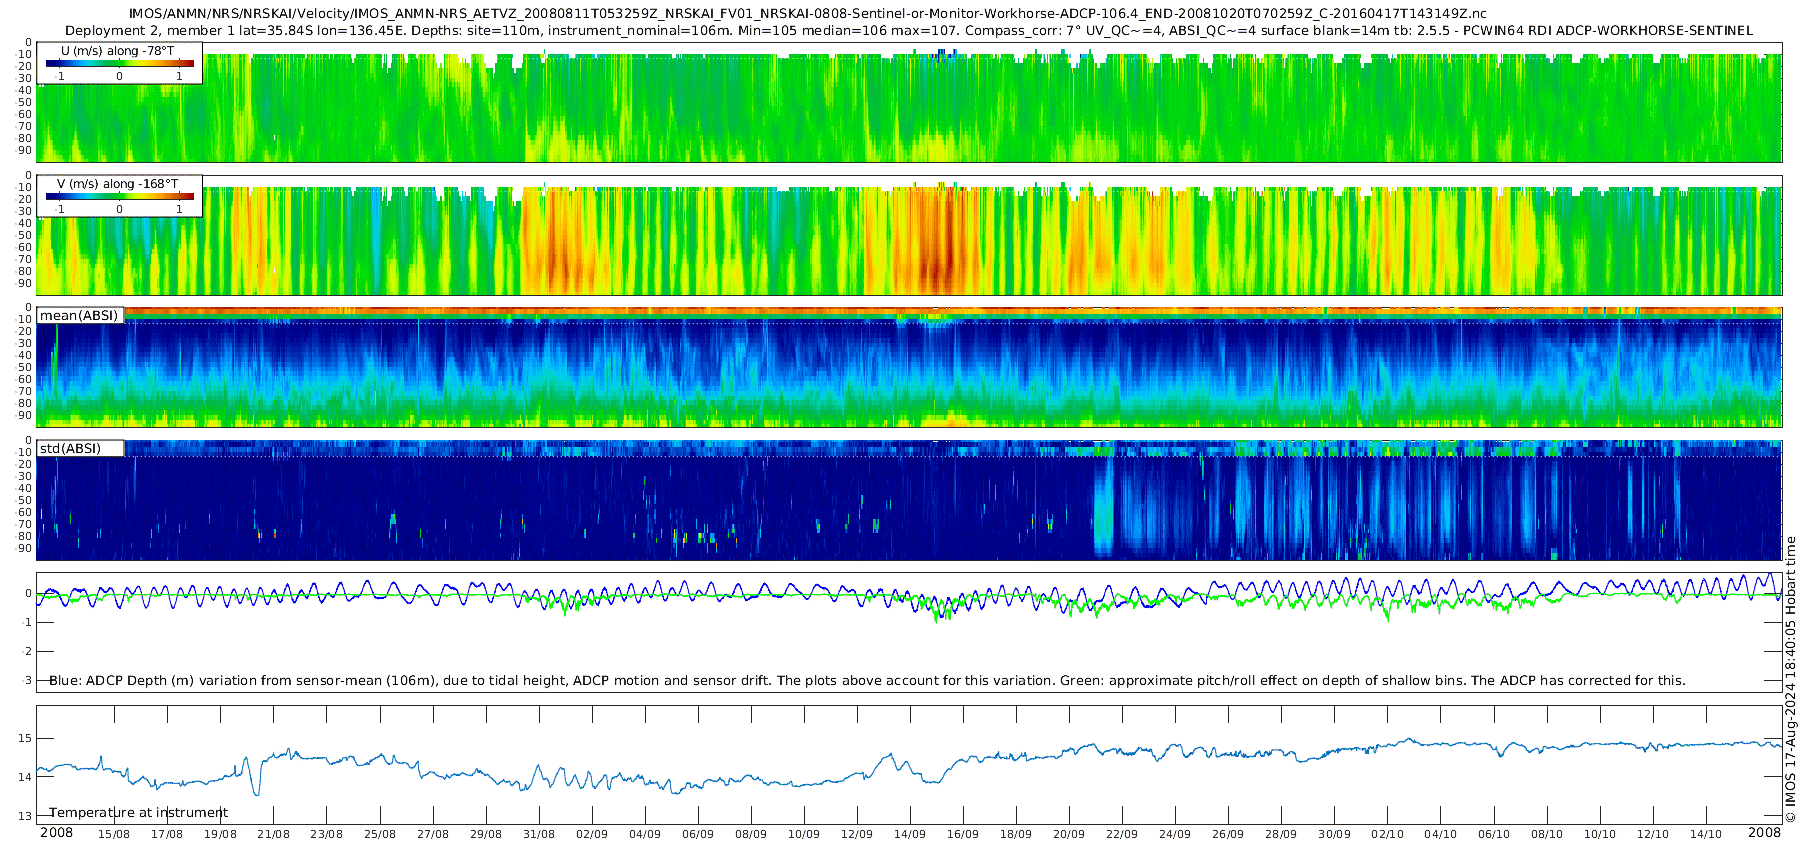Click the 08/09 date tick label
Image resolution: width=1800 pixels, height=850 pixels.
750,834
